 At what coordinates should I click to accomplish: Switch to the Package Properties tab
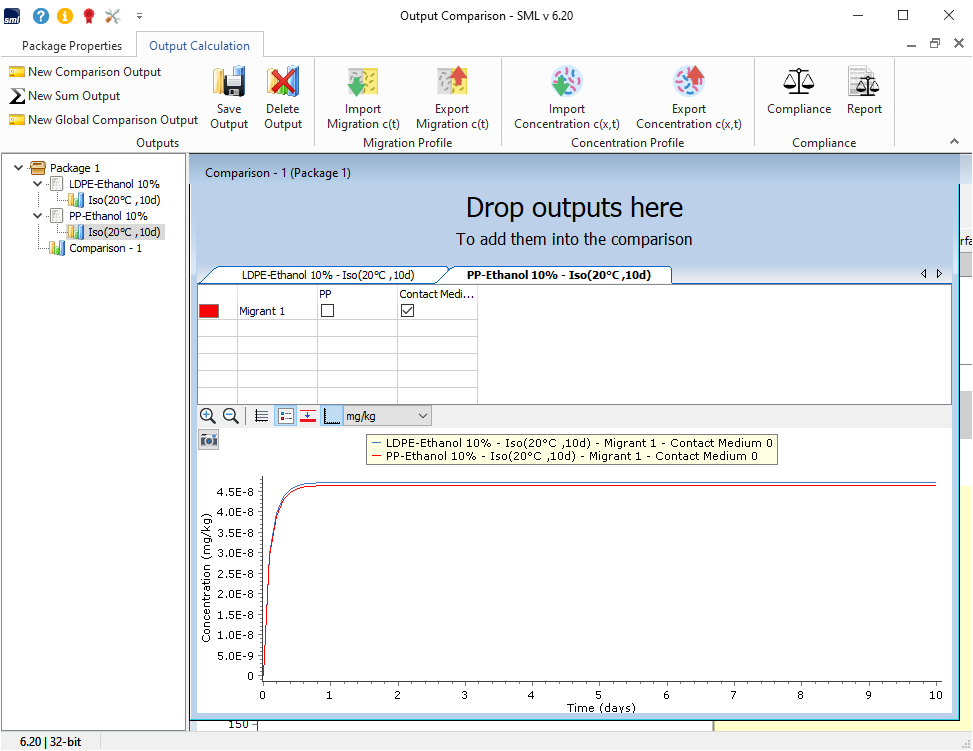72,46
